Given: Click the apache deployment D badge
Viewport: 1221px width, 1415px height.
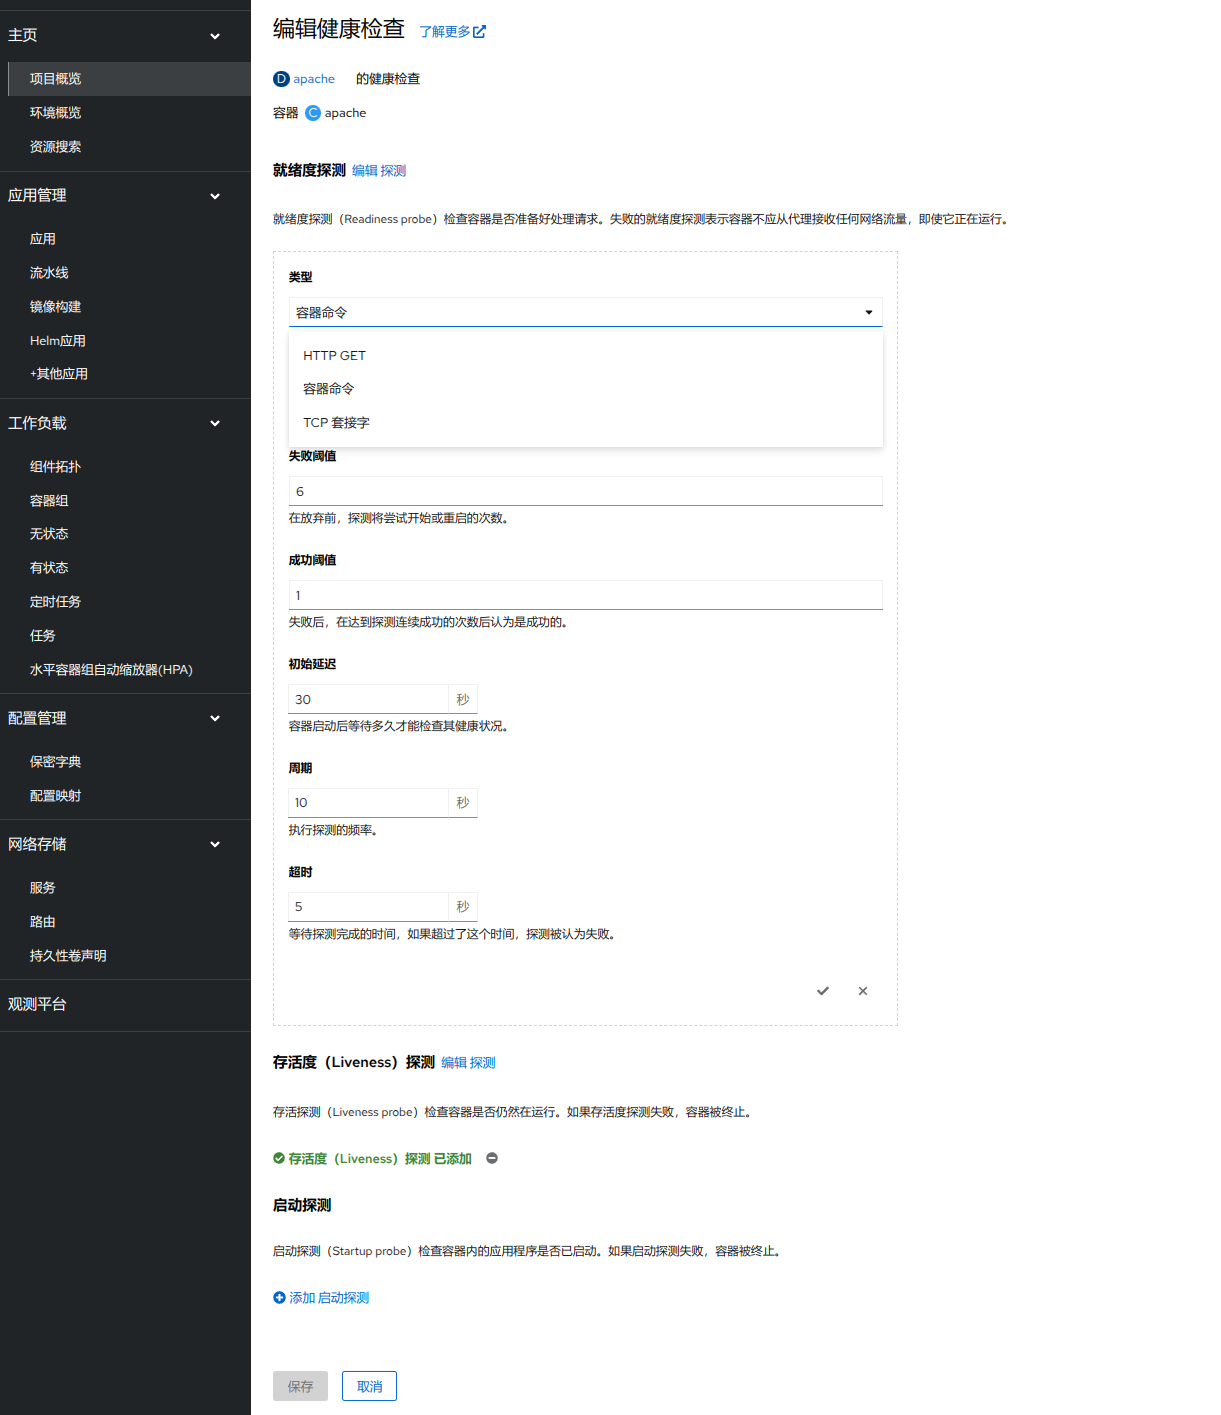Looking at the screenshot, I should [x=281, y=79].
